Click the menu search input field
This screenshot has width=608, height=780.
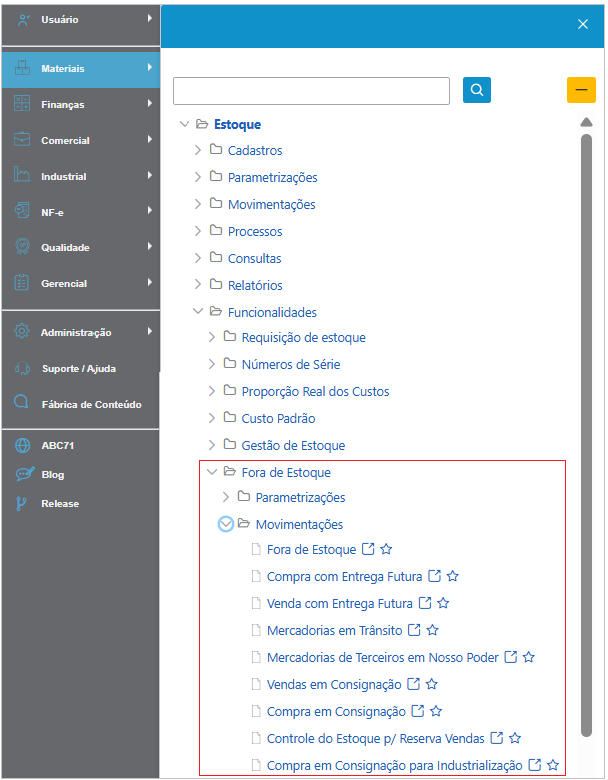click(x=311, y=90)
